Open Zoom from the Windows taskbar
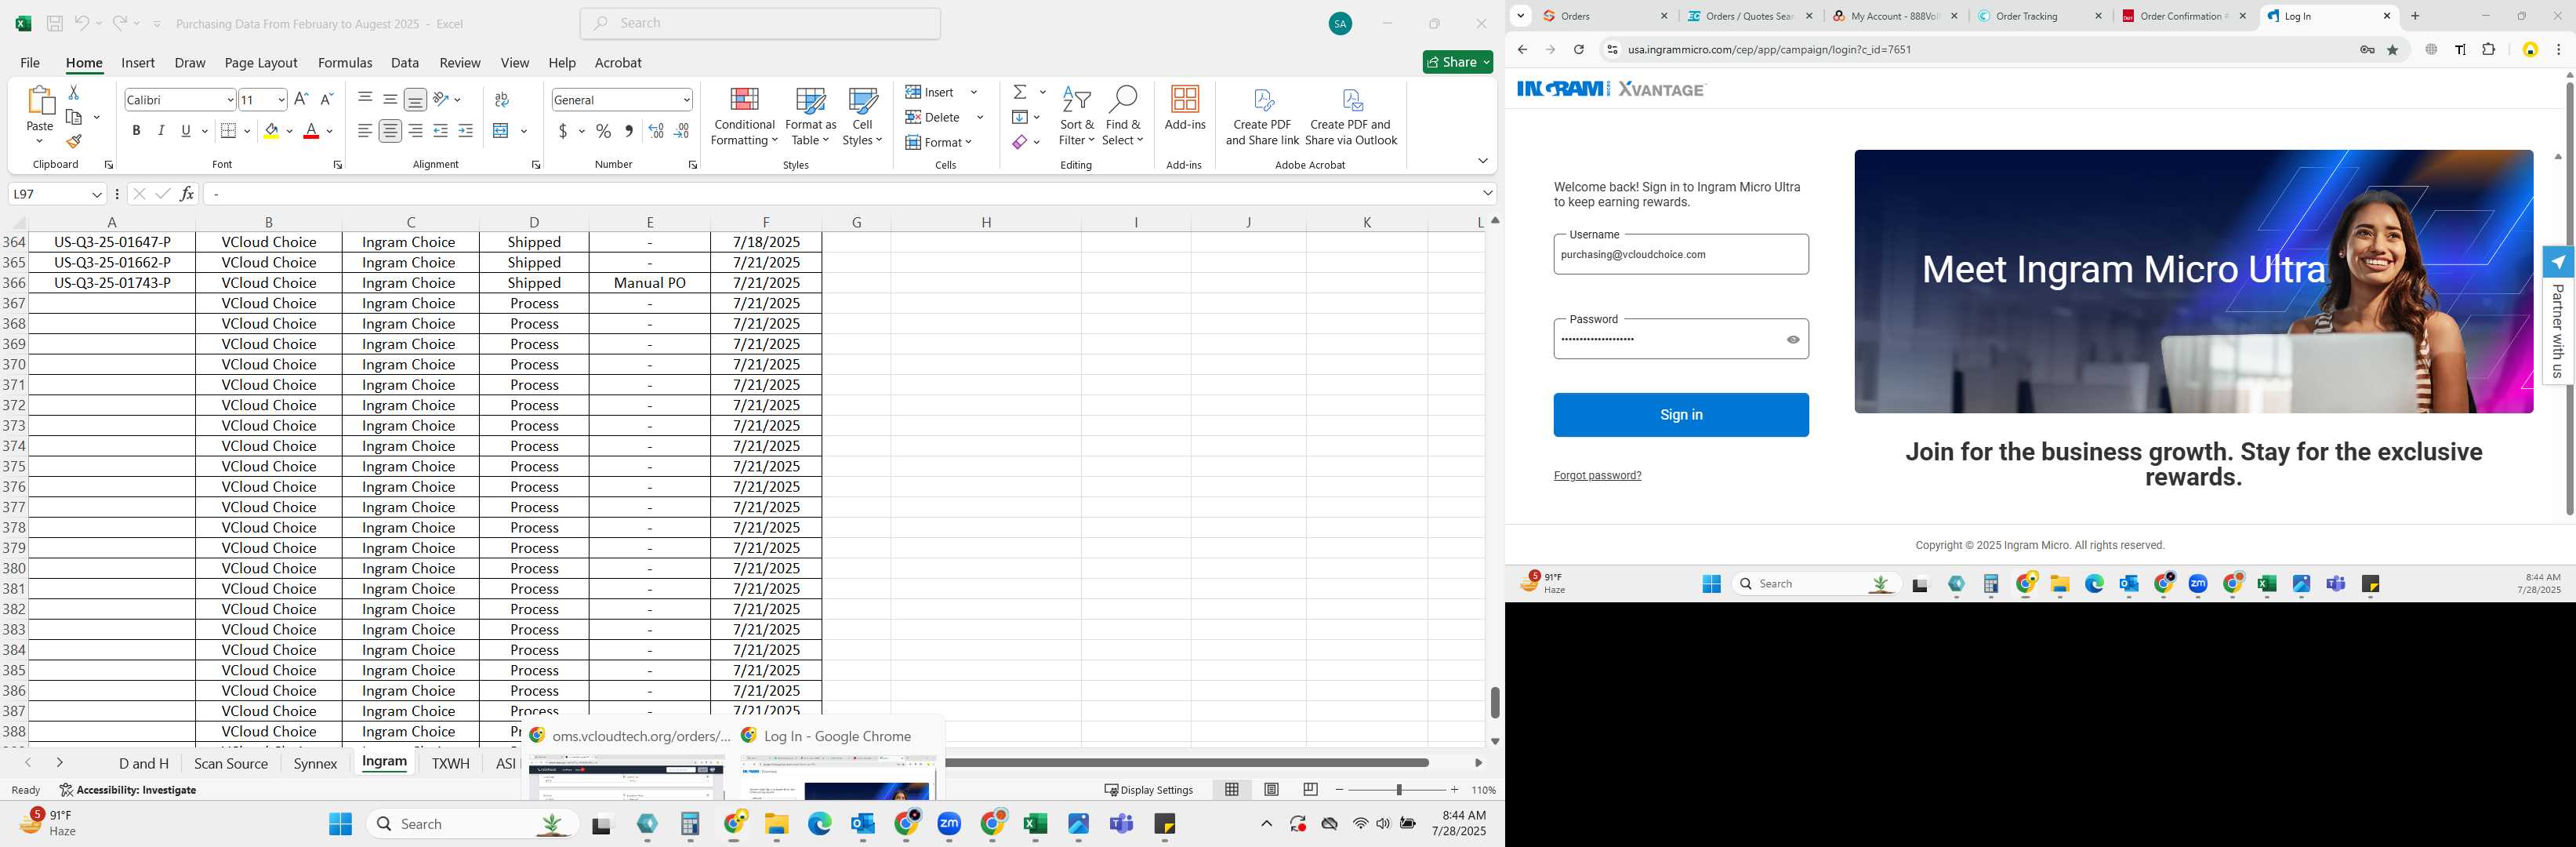 tap(949, 824)
